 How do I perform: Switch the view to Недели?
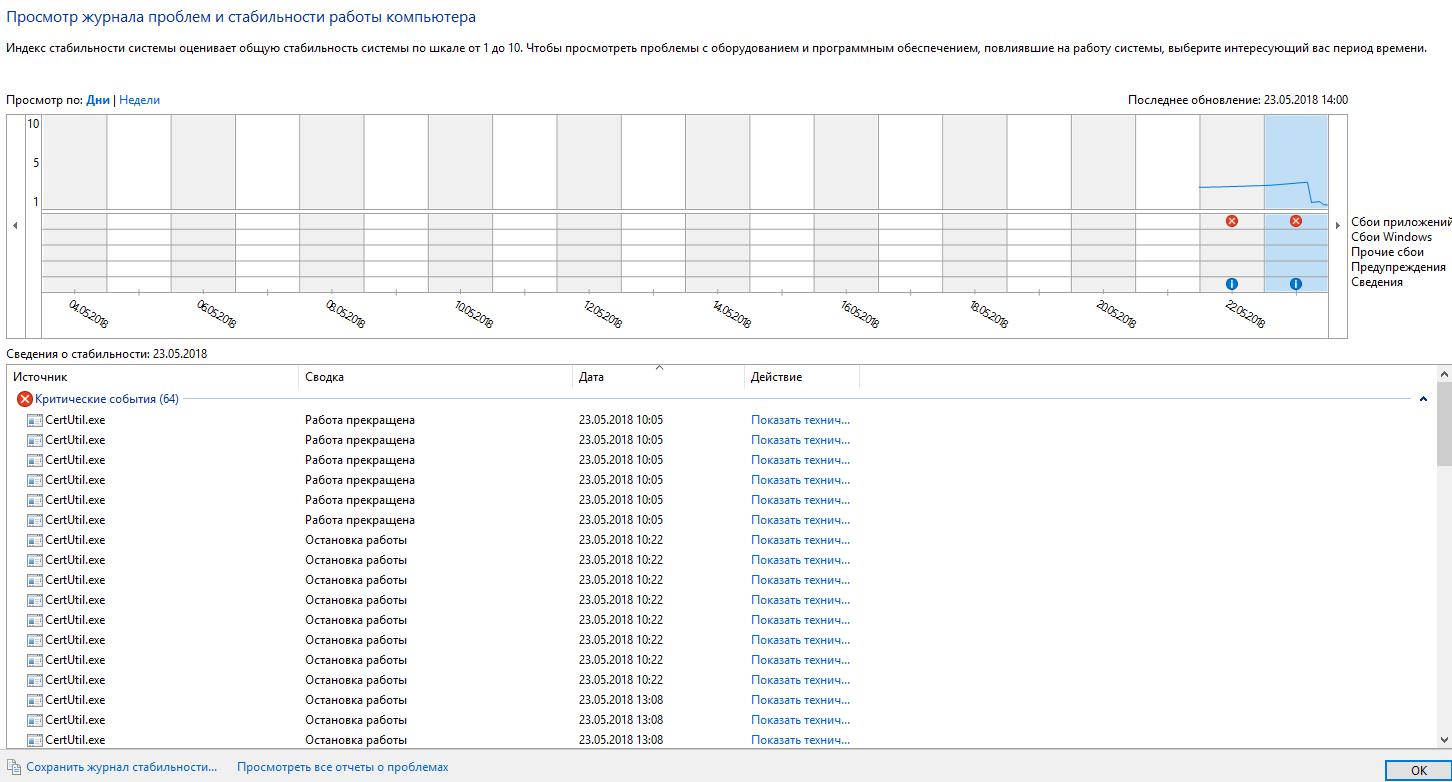coord(139,100)
